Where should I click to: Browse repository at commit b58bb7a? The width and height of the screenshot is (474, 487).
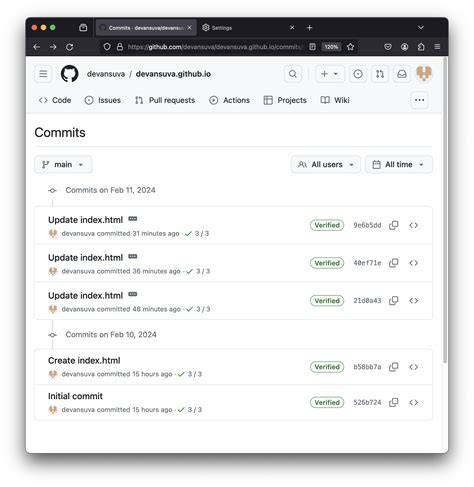(x=414, y=367)
